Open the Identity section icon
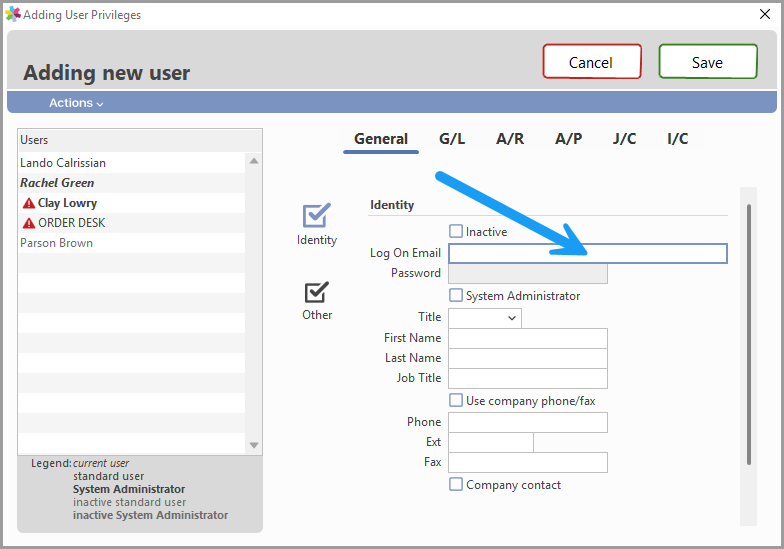 click(x=316, y=216)
